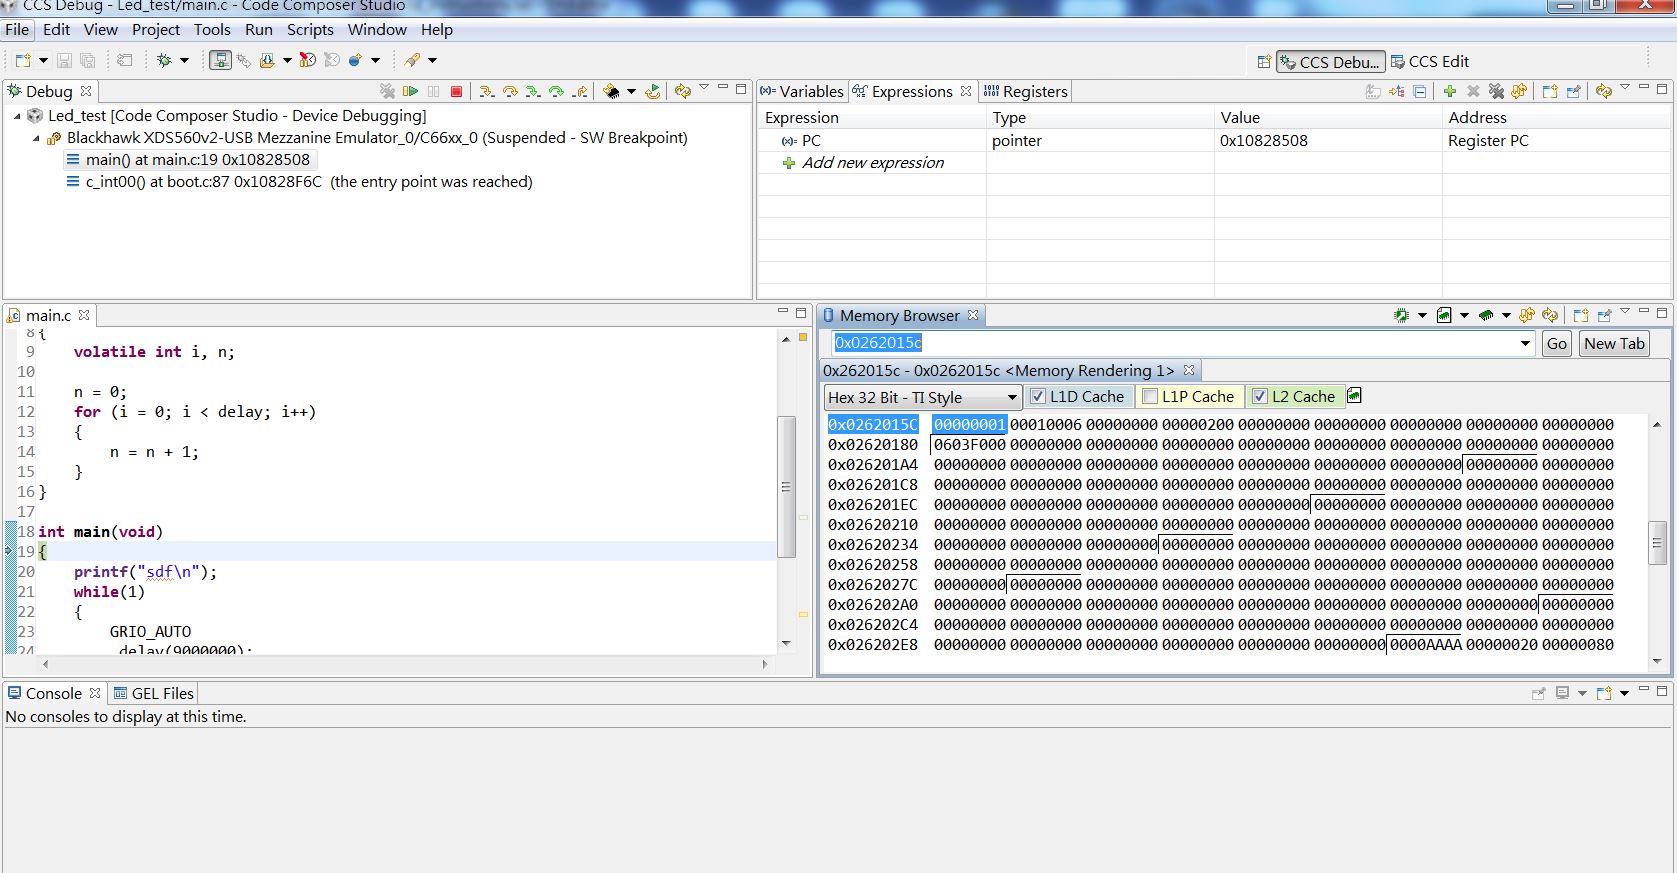Screen dimensions: 1677x873
Task: Switch to CCS Edit perspective
Action: point(1430,62)
